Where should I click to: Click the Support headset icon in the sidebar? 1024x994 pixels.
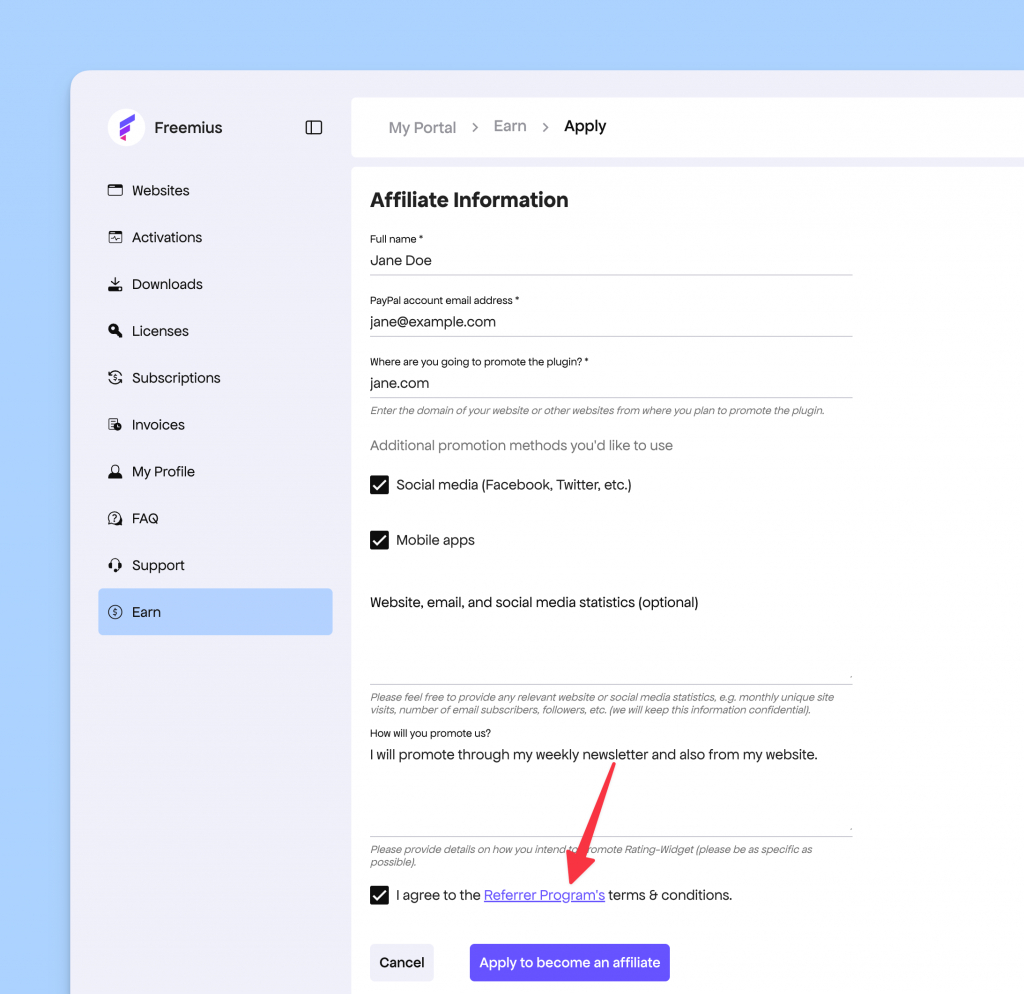tap(115, 565)
